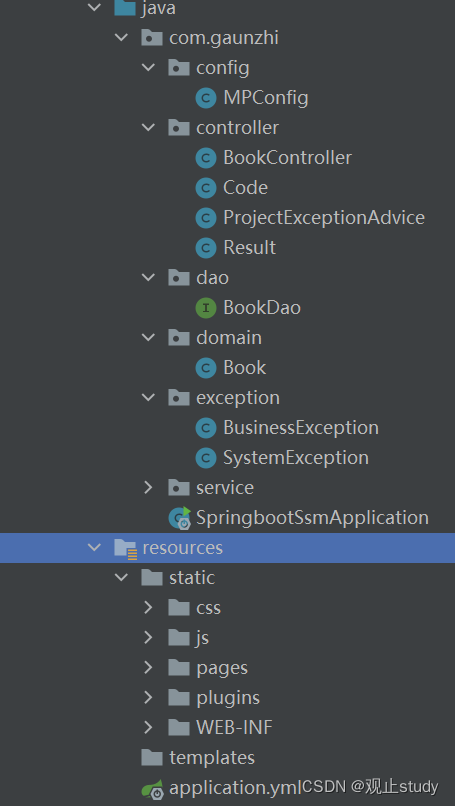This screenshot has height=806, width=455.
Task: Select the BusinessException file name
Action: (x=301, y=428)
